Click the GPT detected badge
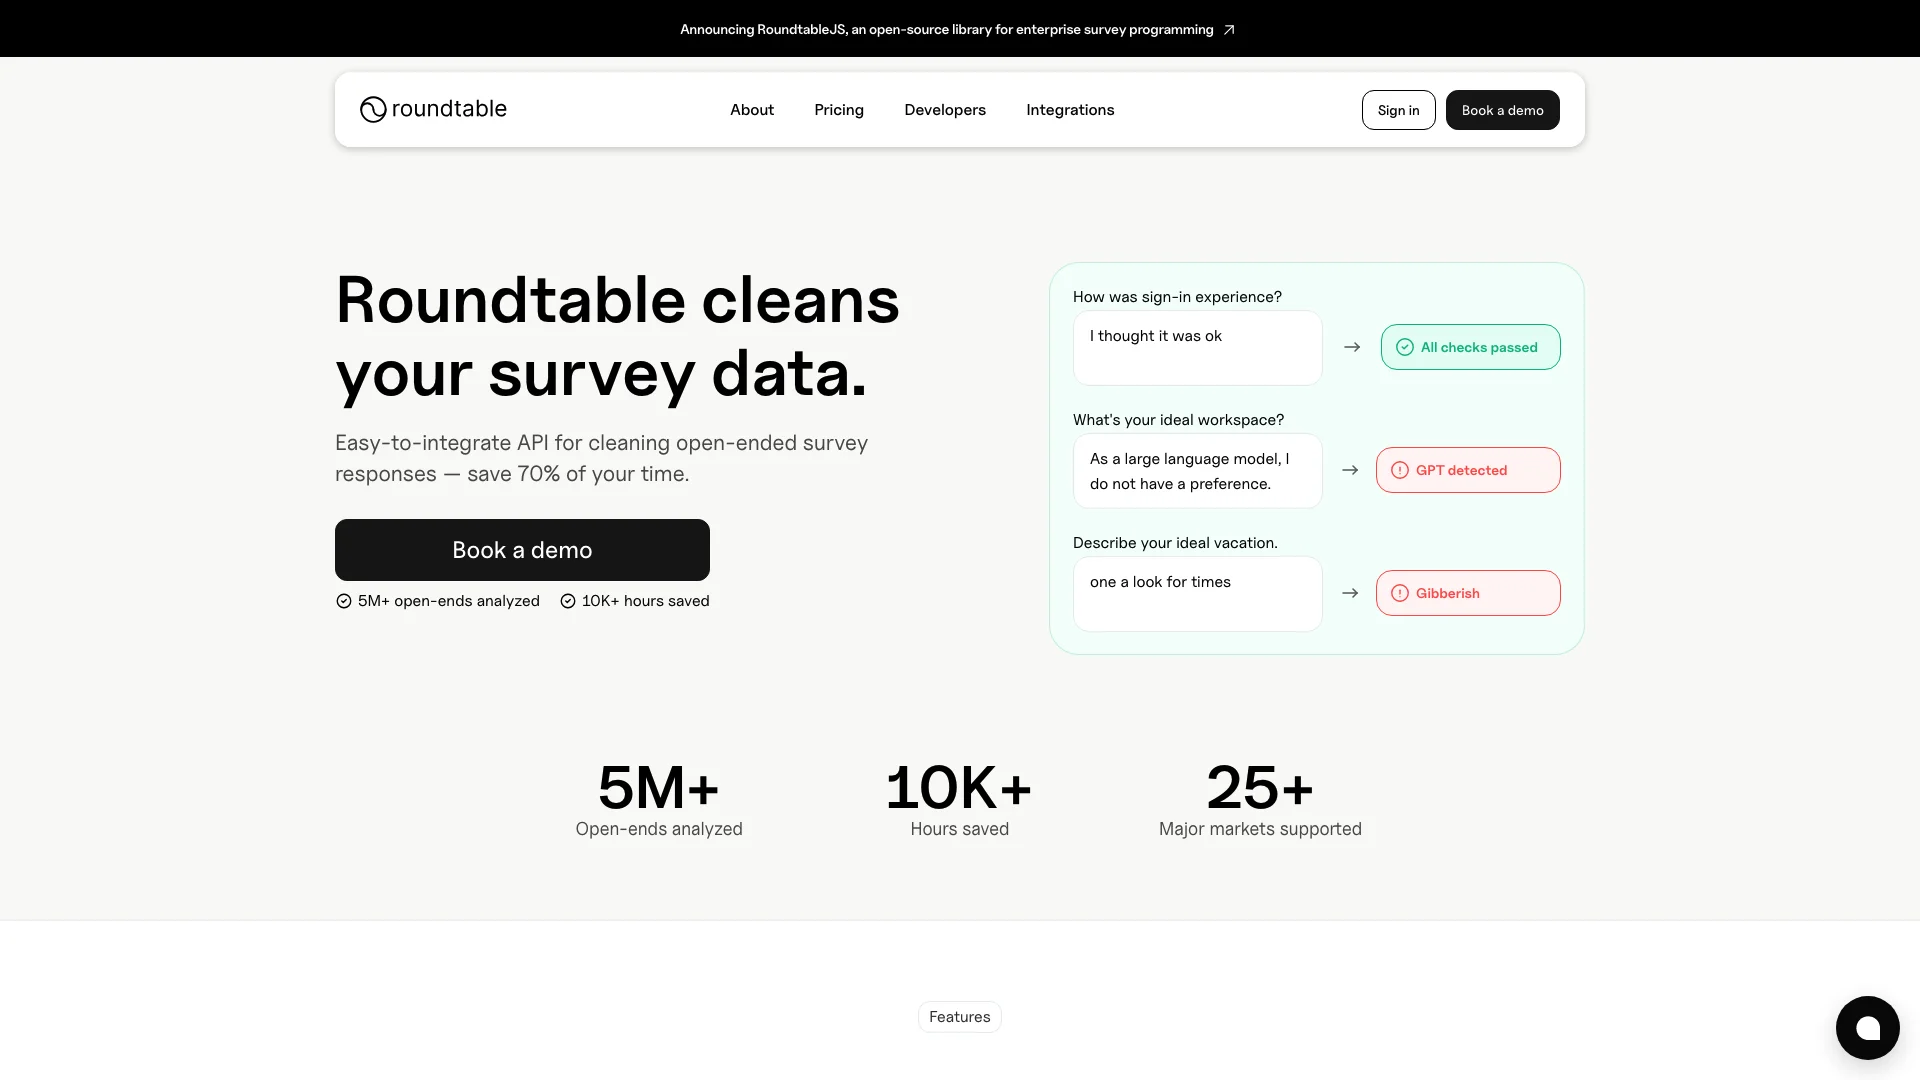Viewport: 1920px width, 1080px height. coord(1467,470)
